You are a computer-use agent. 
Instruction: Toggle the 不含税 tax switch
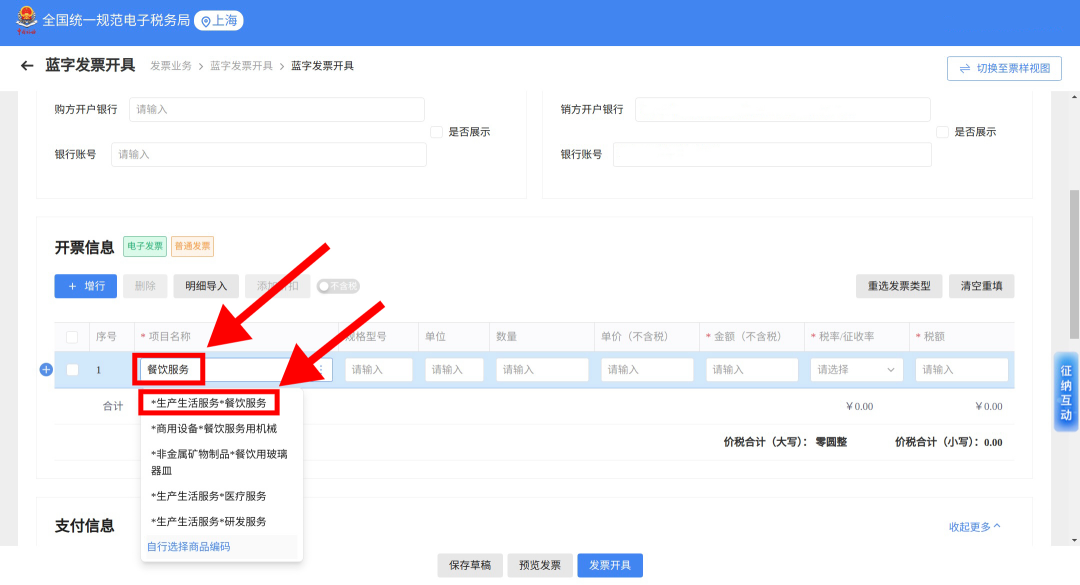pyautogui.click(x=338, y=286)
